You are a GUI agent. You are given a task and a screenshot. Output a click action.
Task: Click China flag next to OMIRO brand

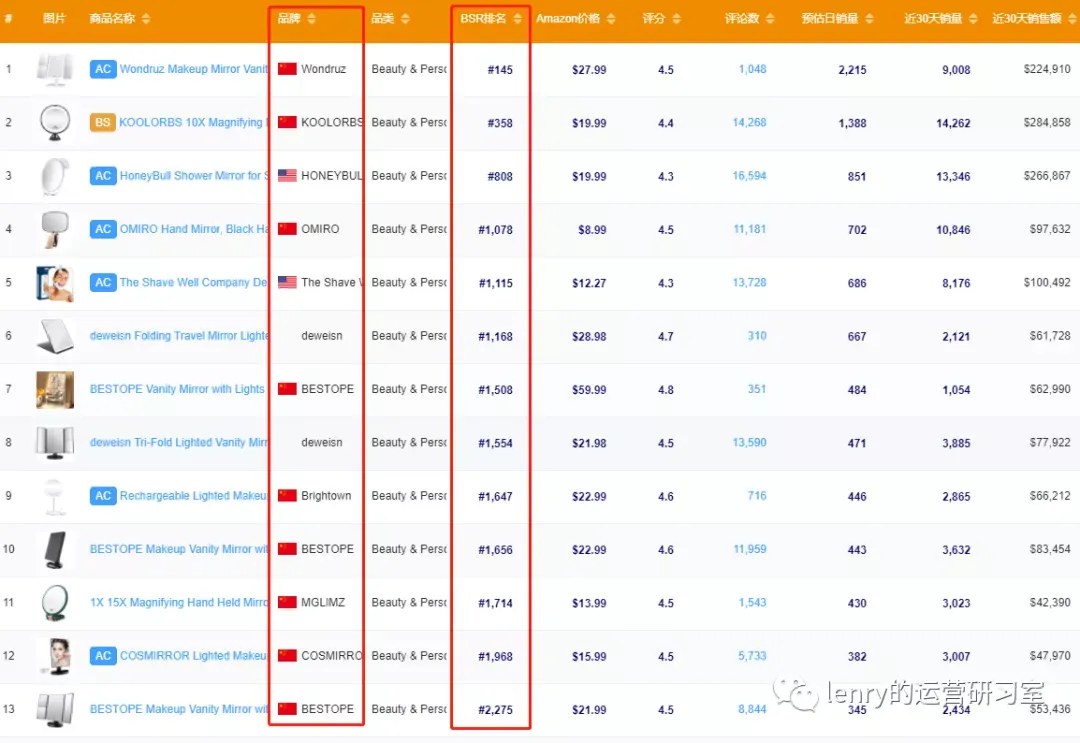click(287, 229)
